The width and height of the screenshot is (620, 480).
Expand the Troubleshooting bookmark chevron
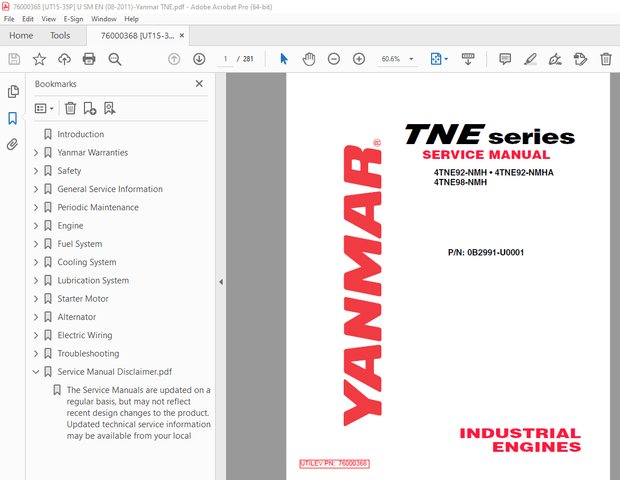pyautogui.click(x=36, y=353)
